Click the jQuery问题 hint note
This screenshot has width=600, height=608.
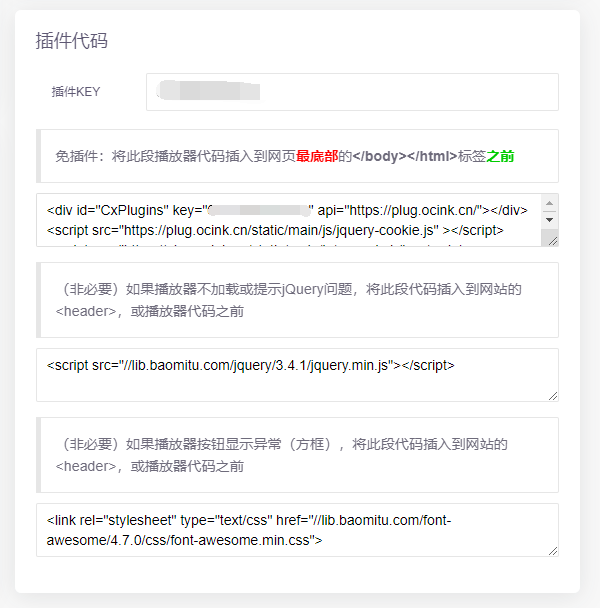point(297,300)
